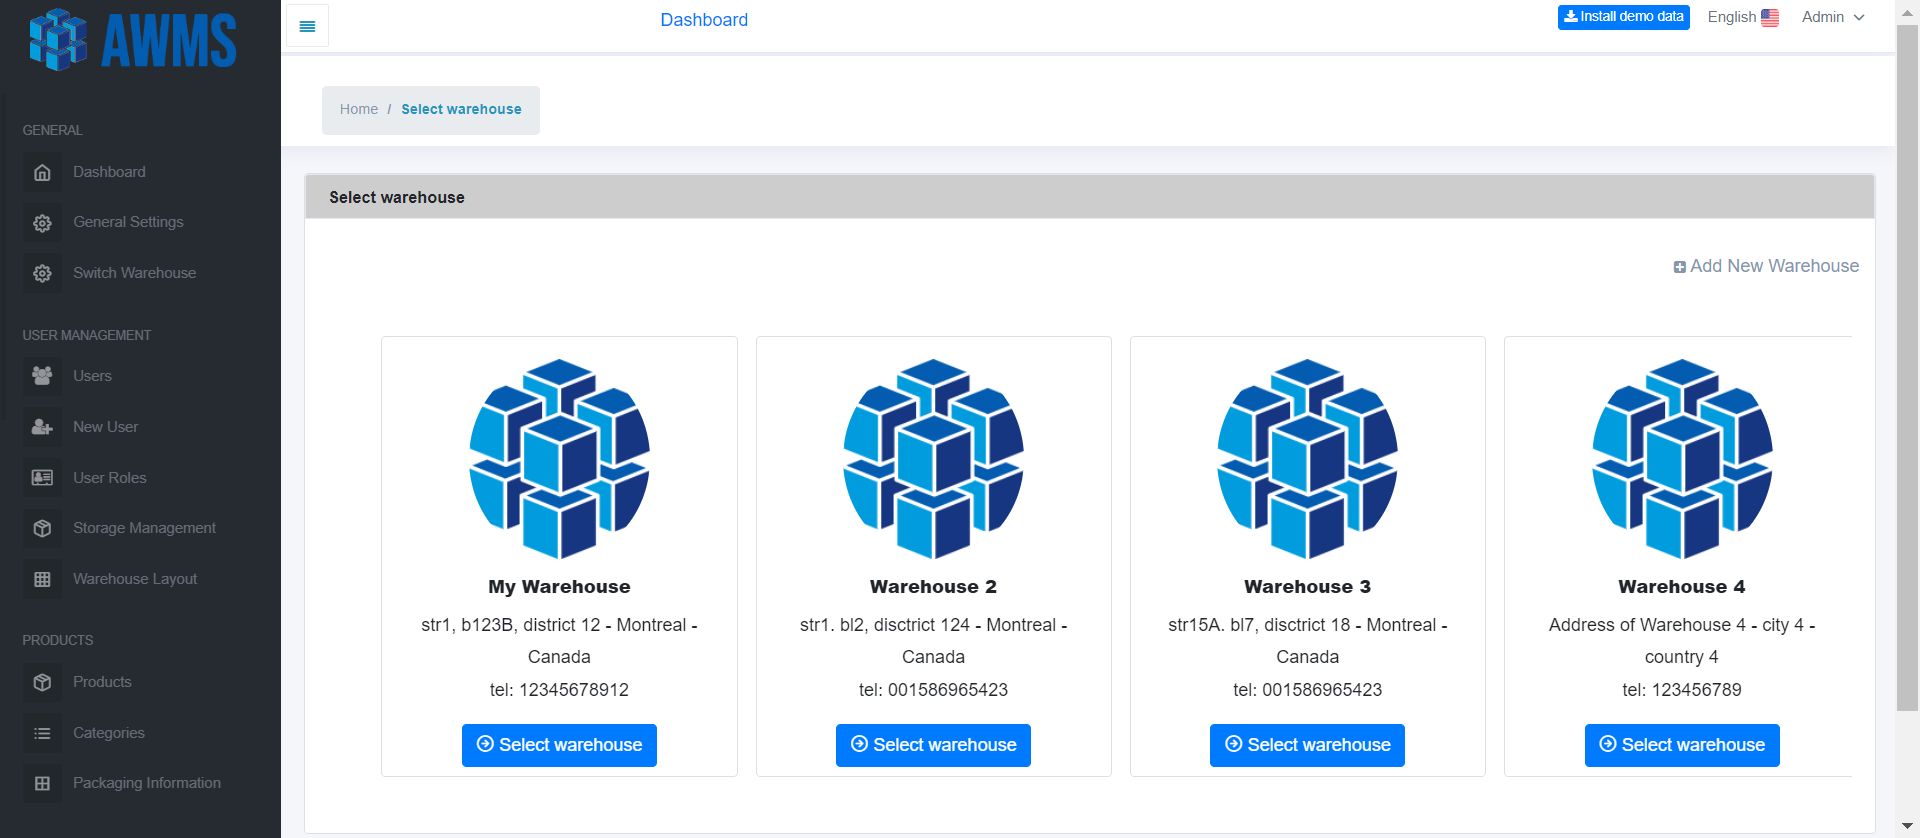This screenshot has width=1920, height=838.
Task: Click the Dashboard home icon in sidebar
Action: pos(42,172)
